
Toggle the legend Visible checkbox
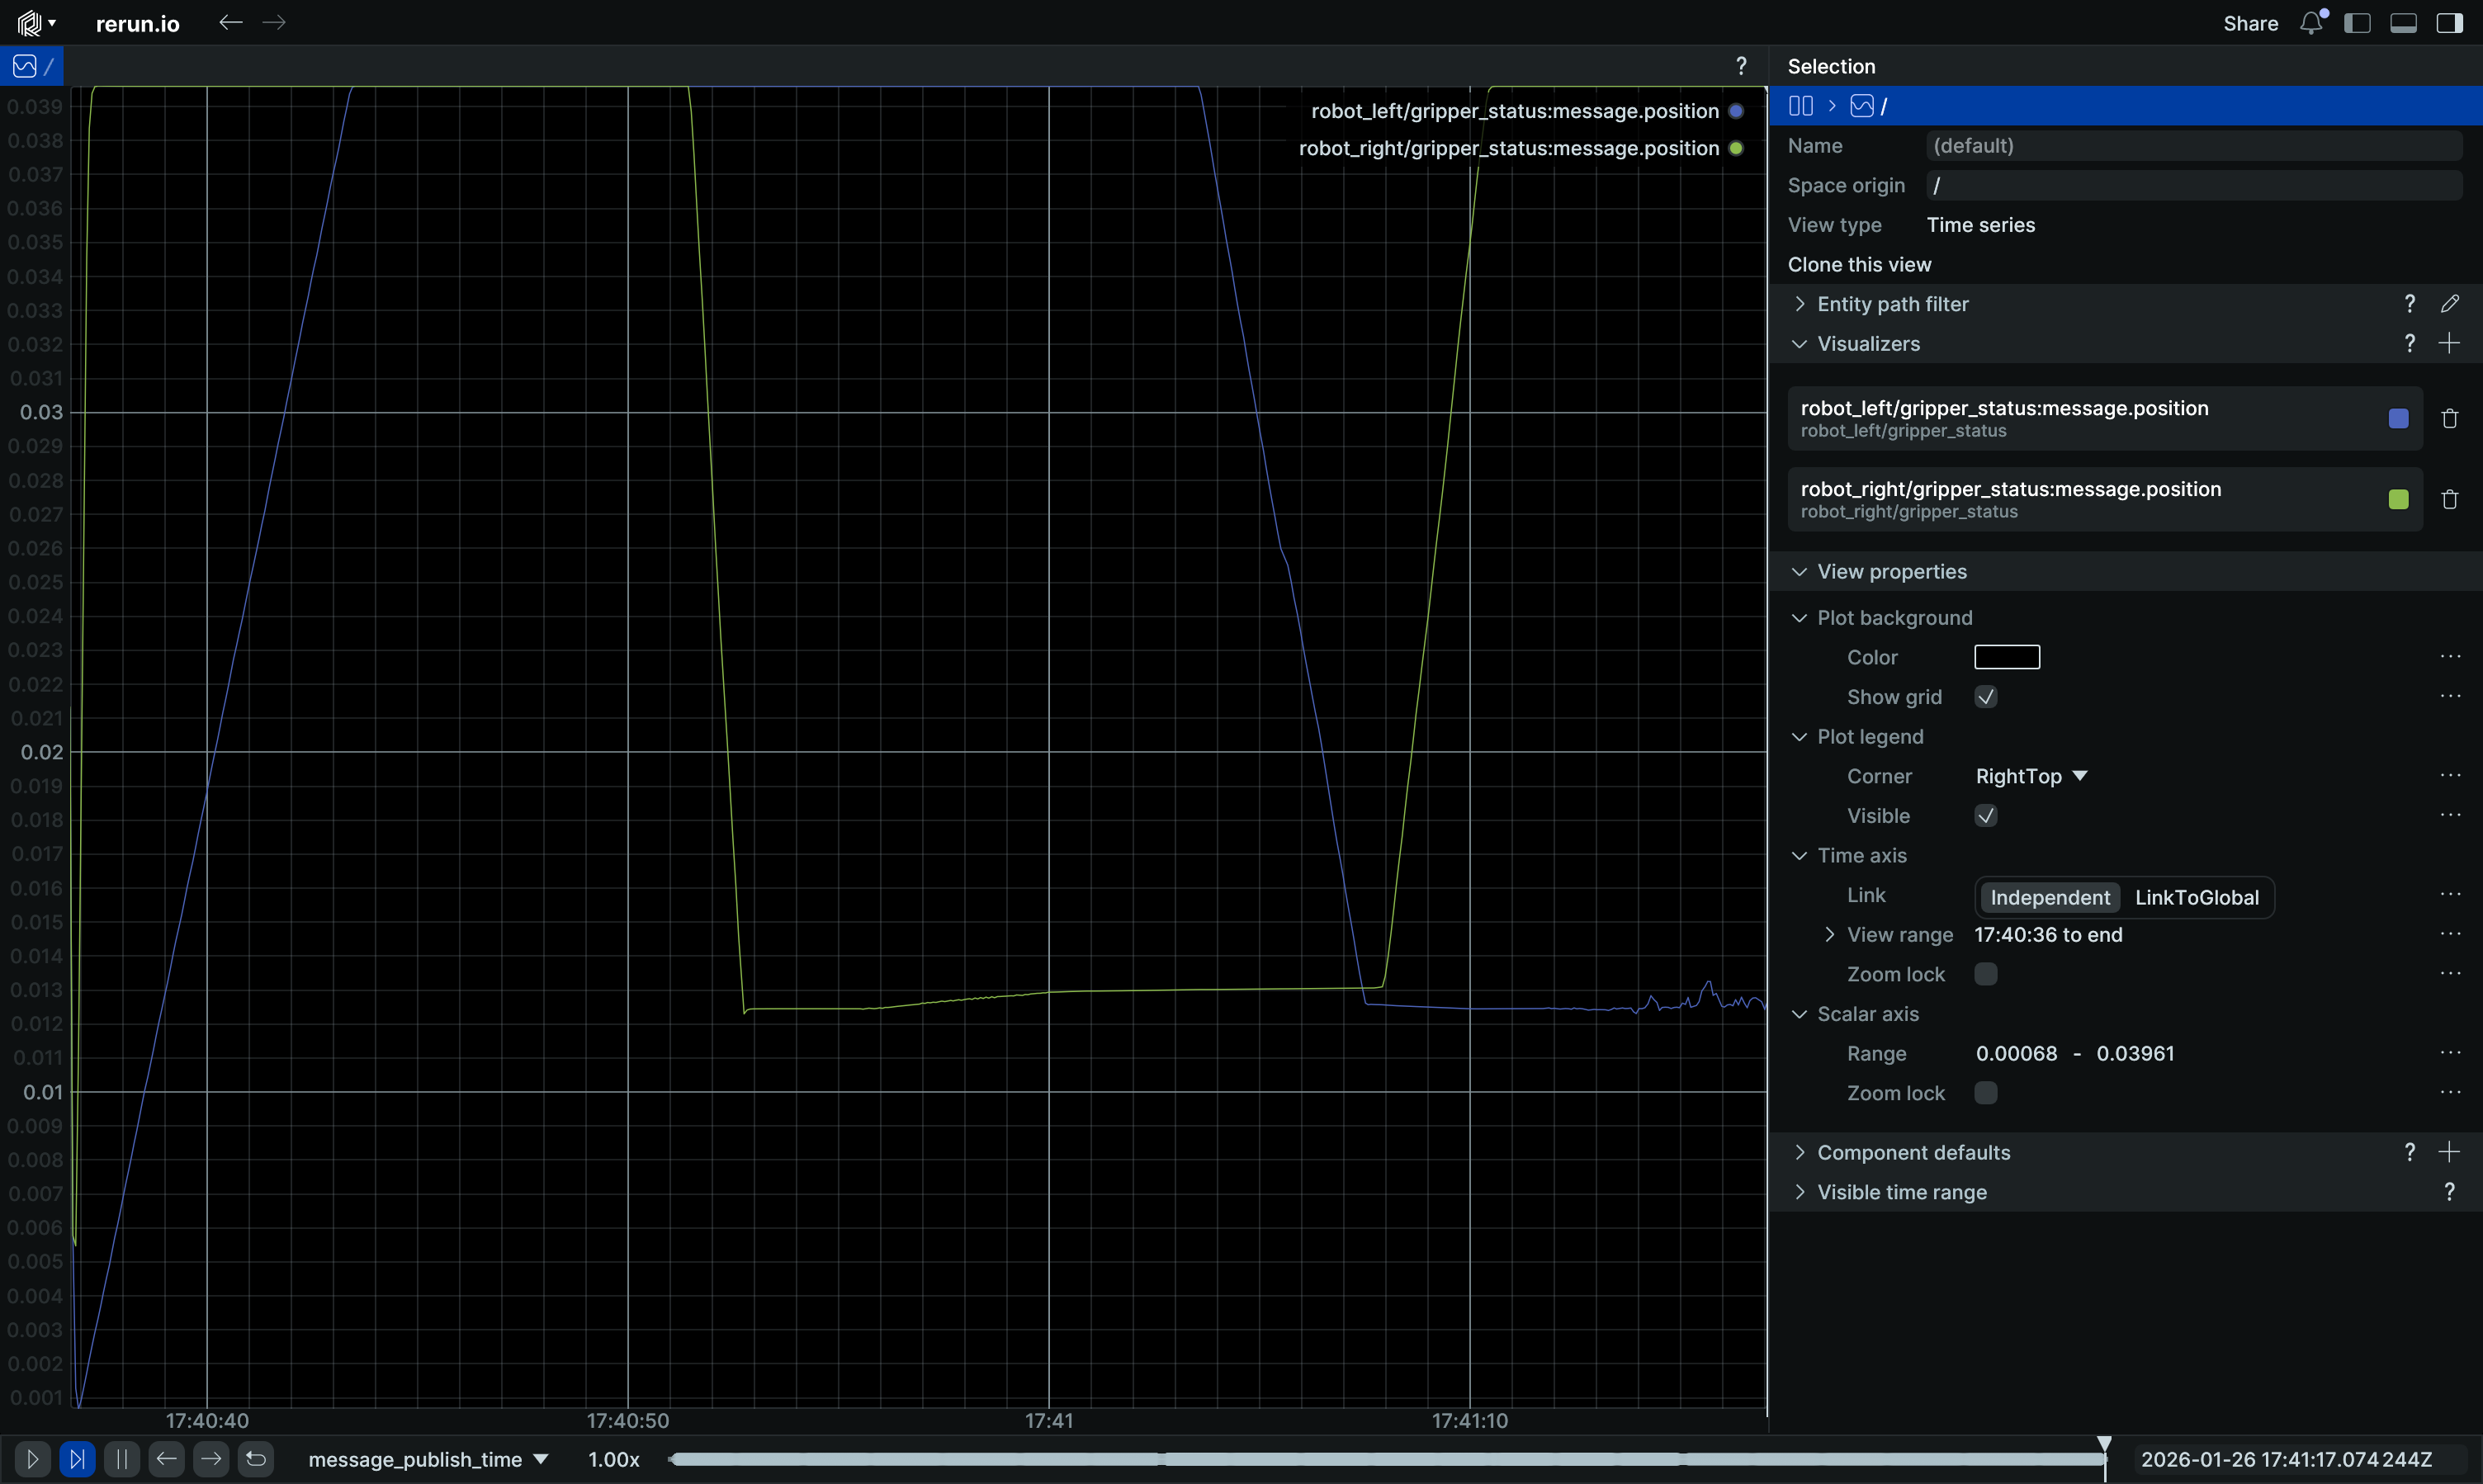[x=1986, y=816]
